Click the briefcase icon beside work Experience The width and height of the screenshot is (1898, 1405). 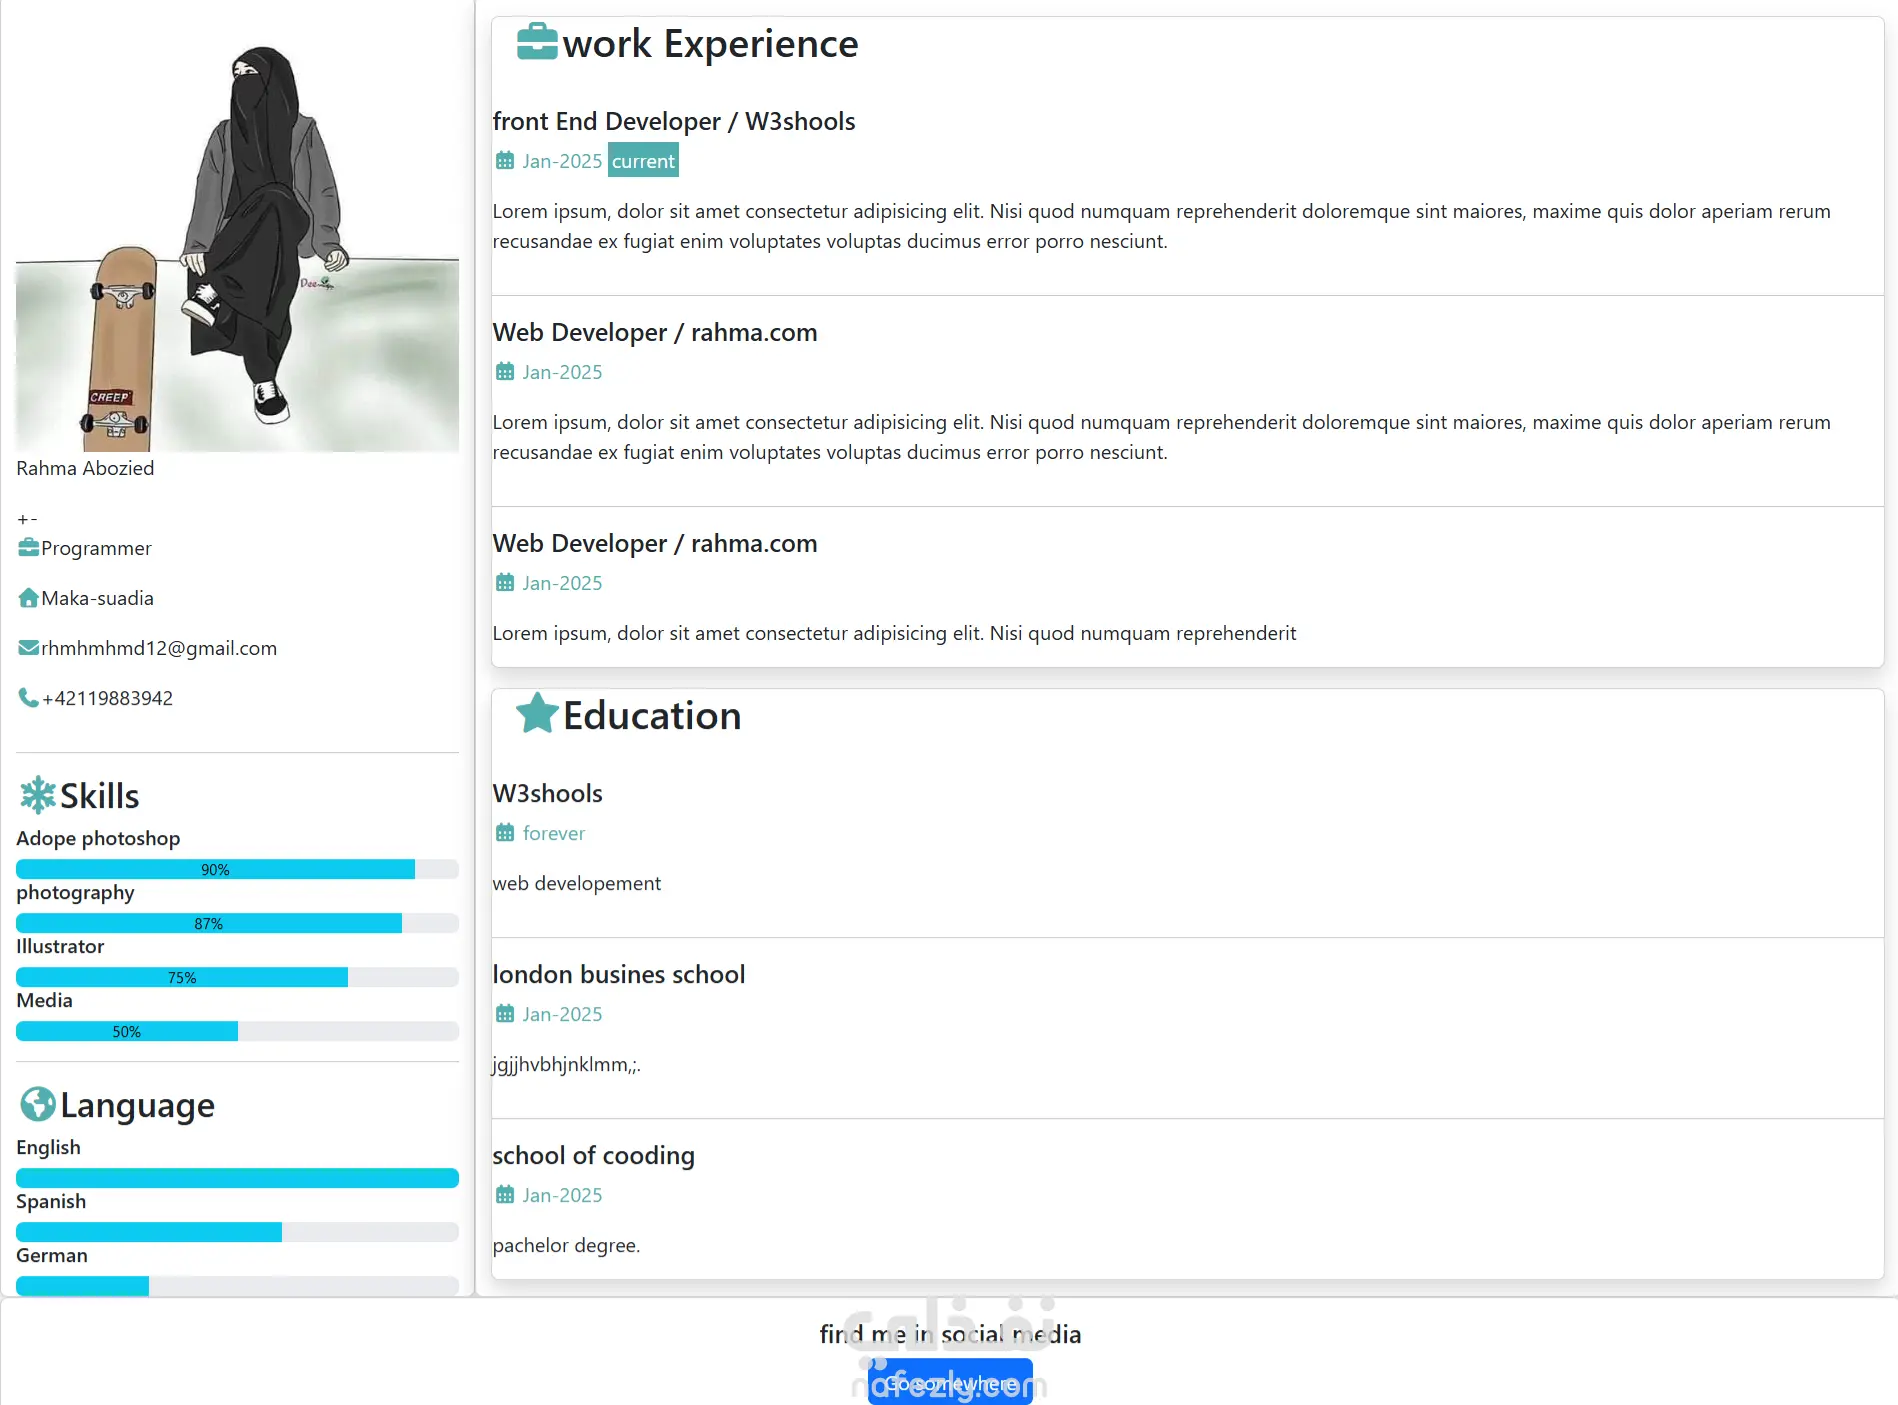coord(537,43)
